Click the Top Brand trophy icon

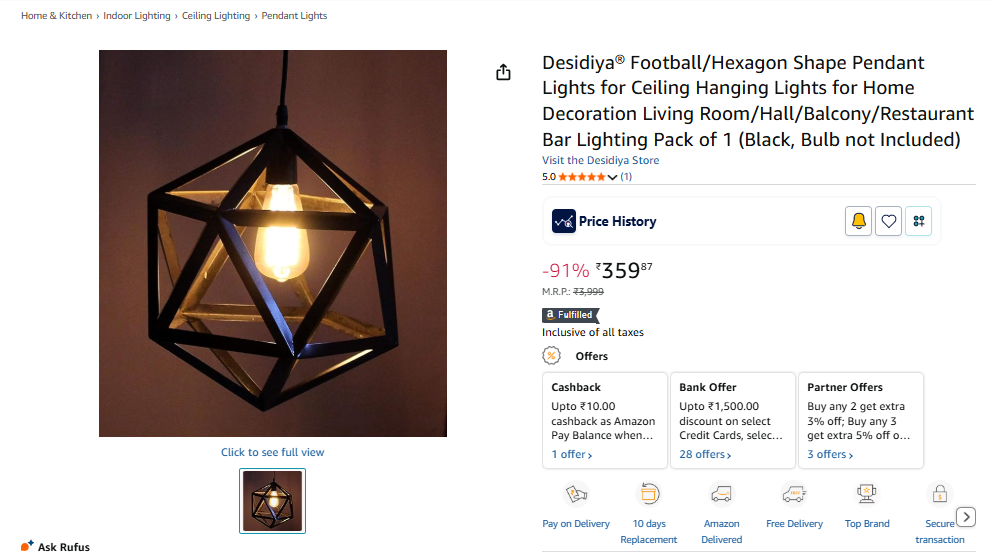pos(866,493)
